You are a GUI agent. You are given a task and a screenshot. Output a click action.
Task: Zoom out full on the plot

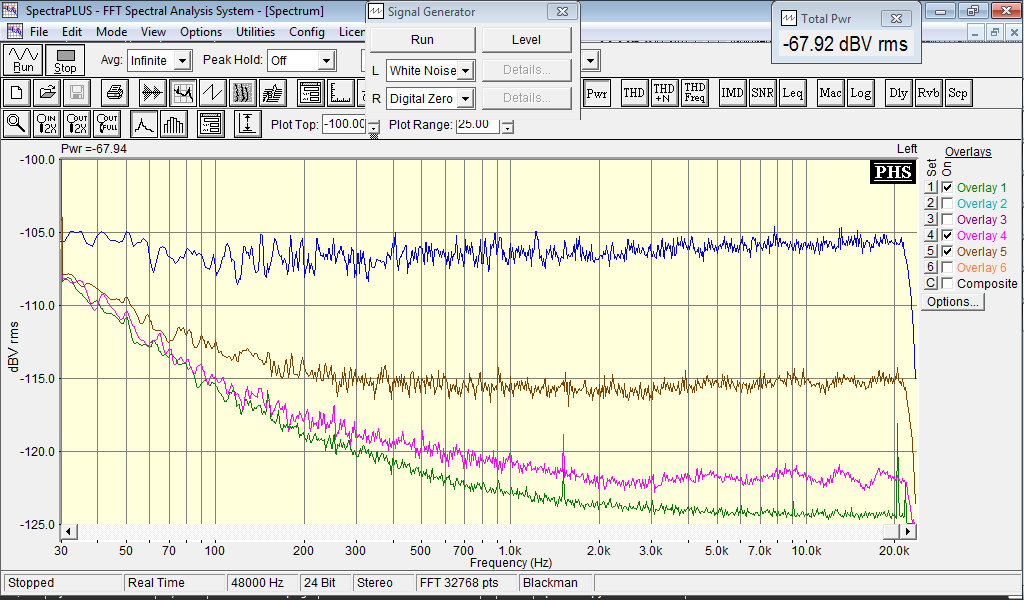point(107,123)
